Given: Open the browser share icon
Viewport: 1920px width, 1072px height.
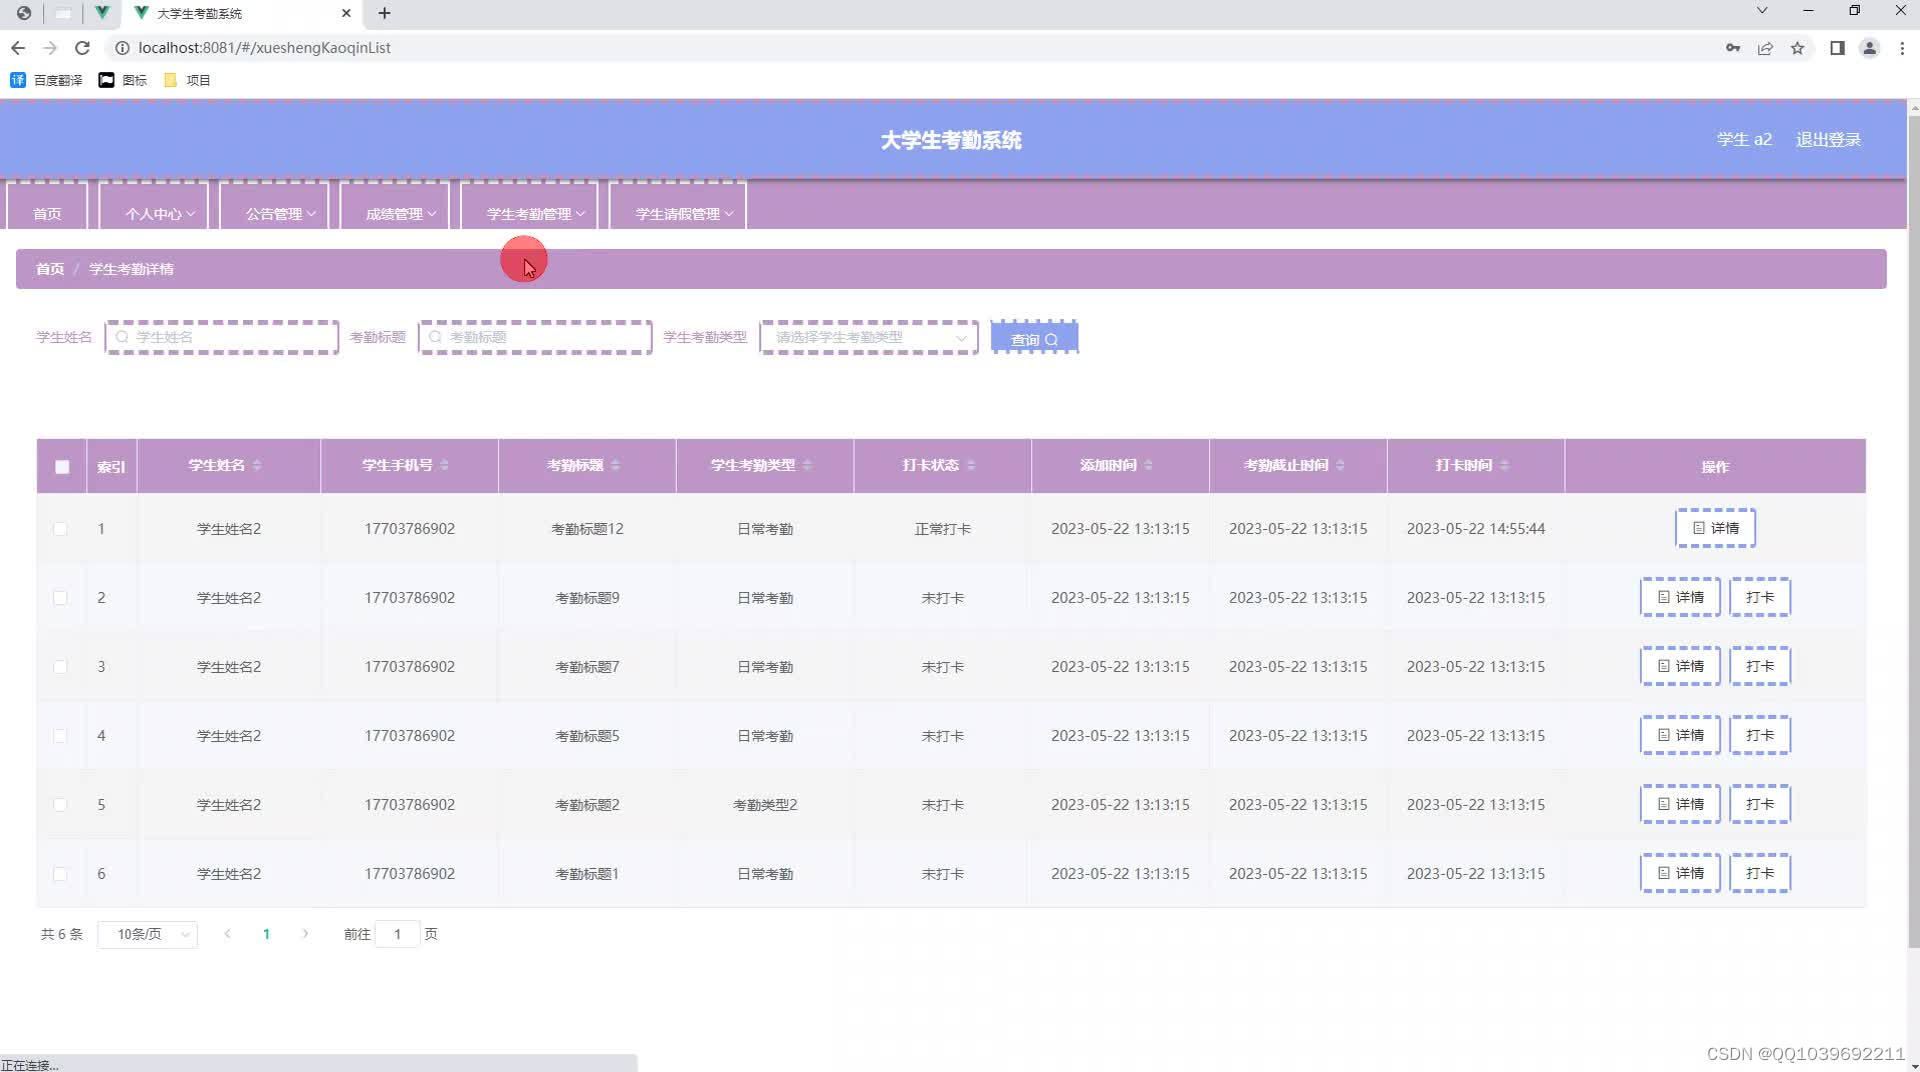Looking at the screenshot, I should 1765,48.
